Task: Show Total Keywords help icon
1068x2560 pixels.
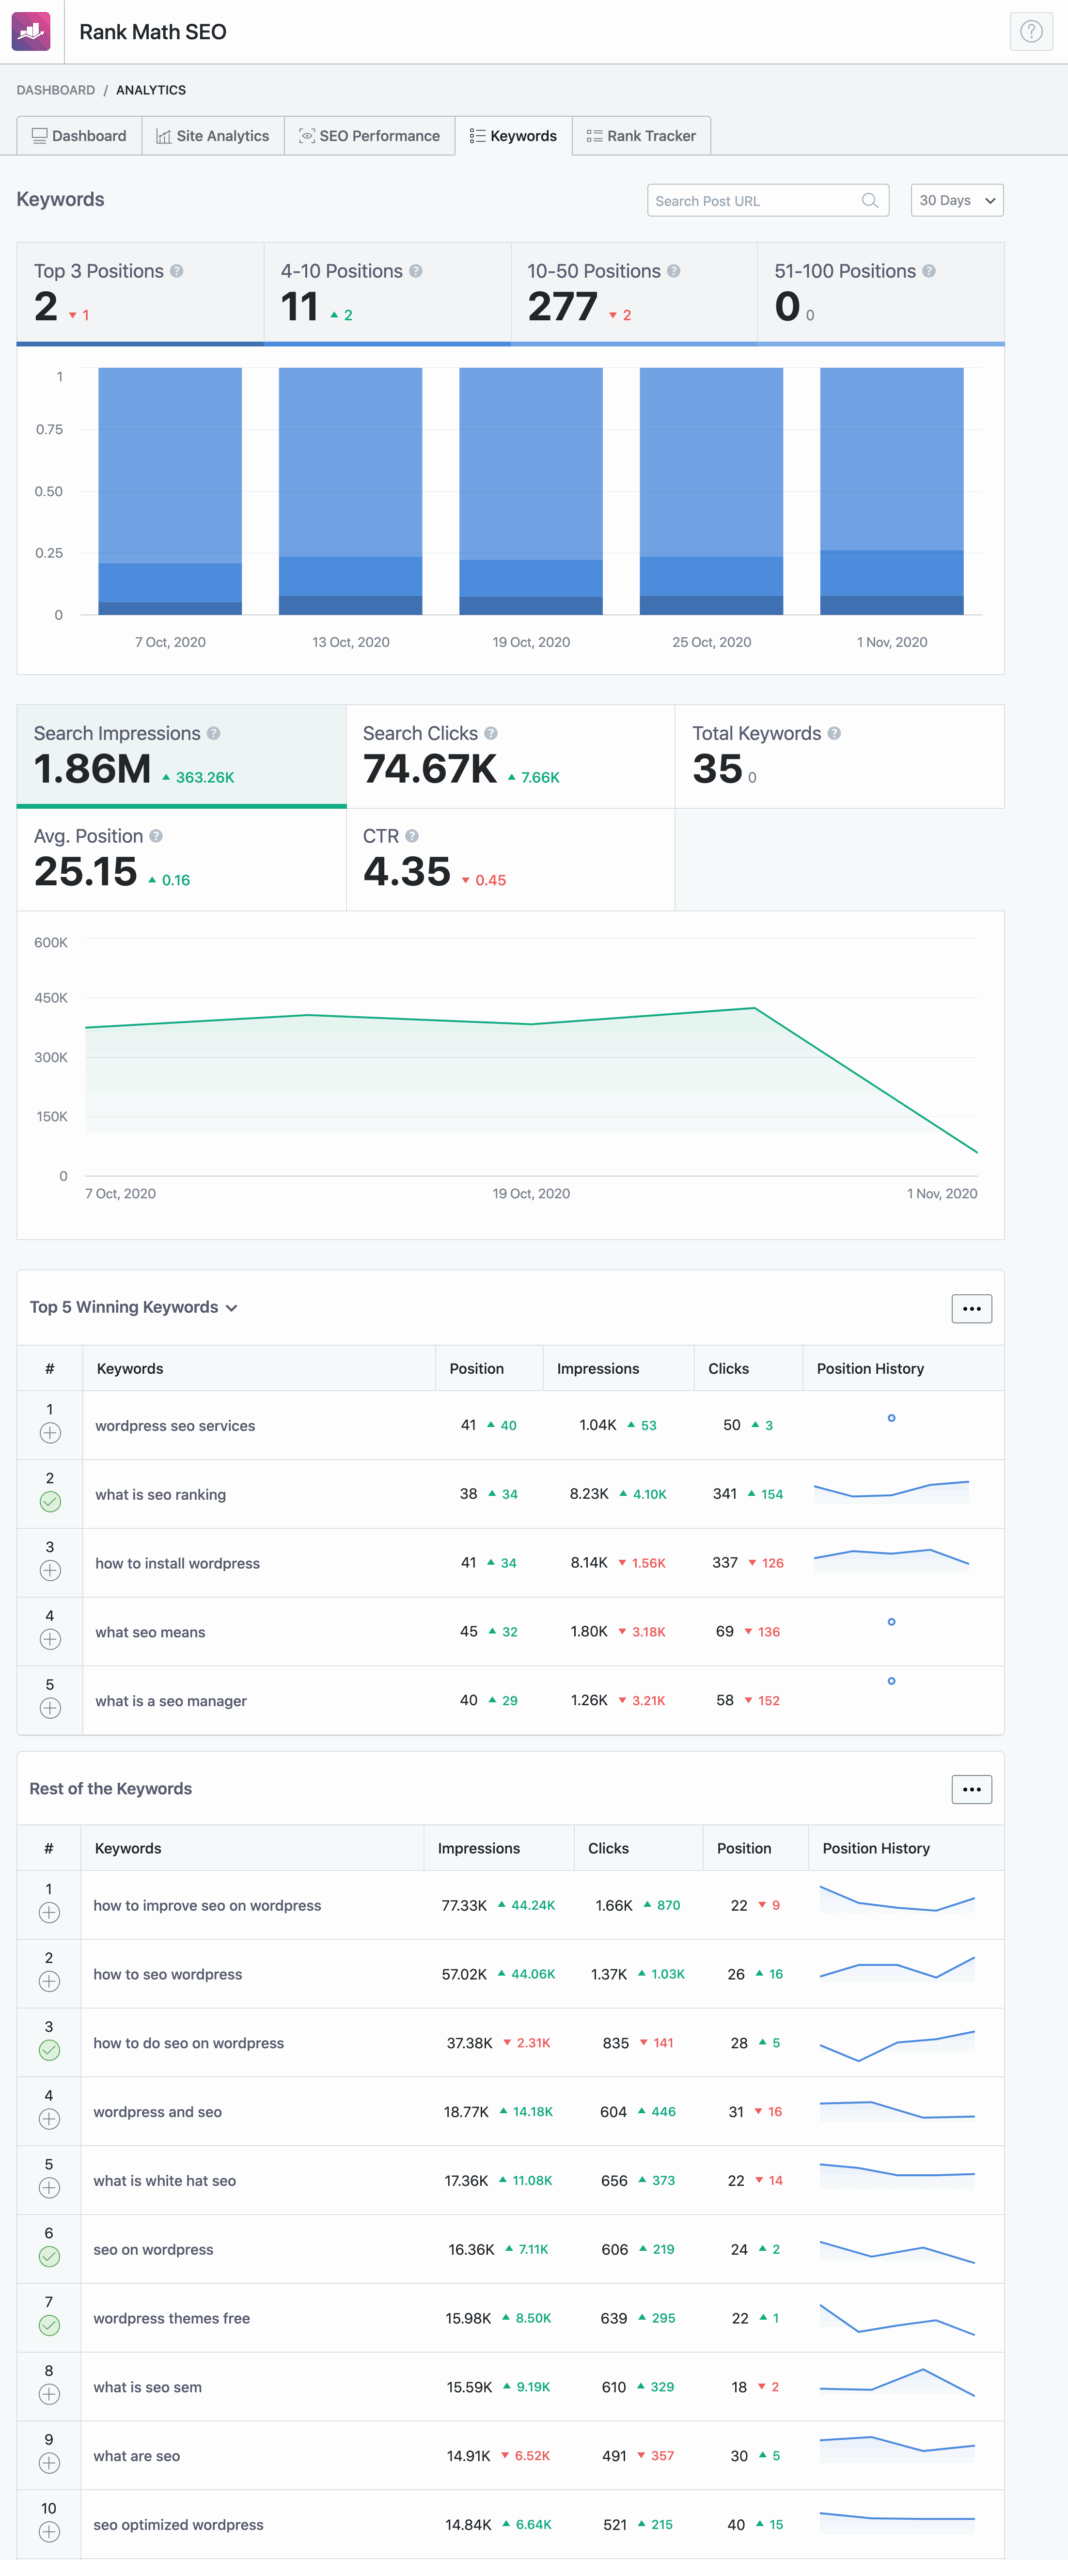Action: point(834,733)
